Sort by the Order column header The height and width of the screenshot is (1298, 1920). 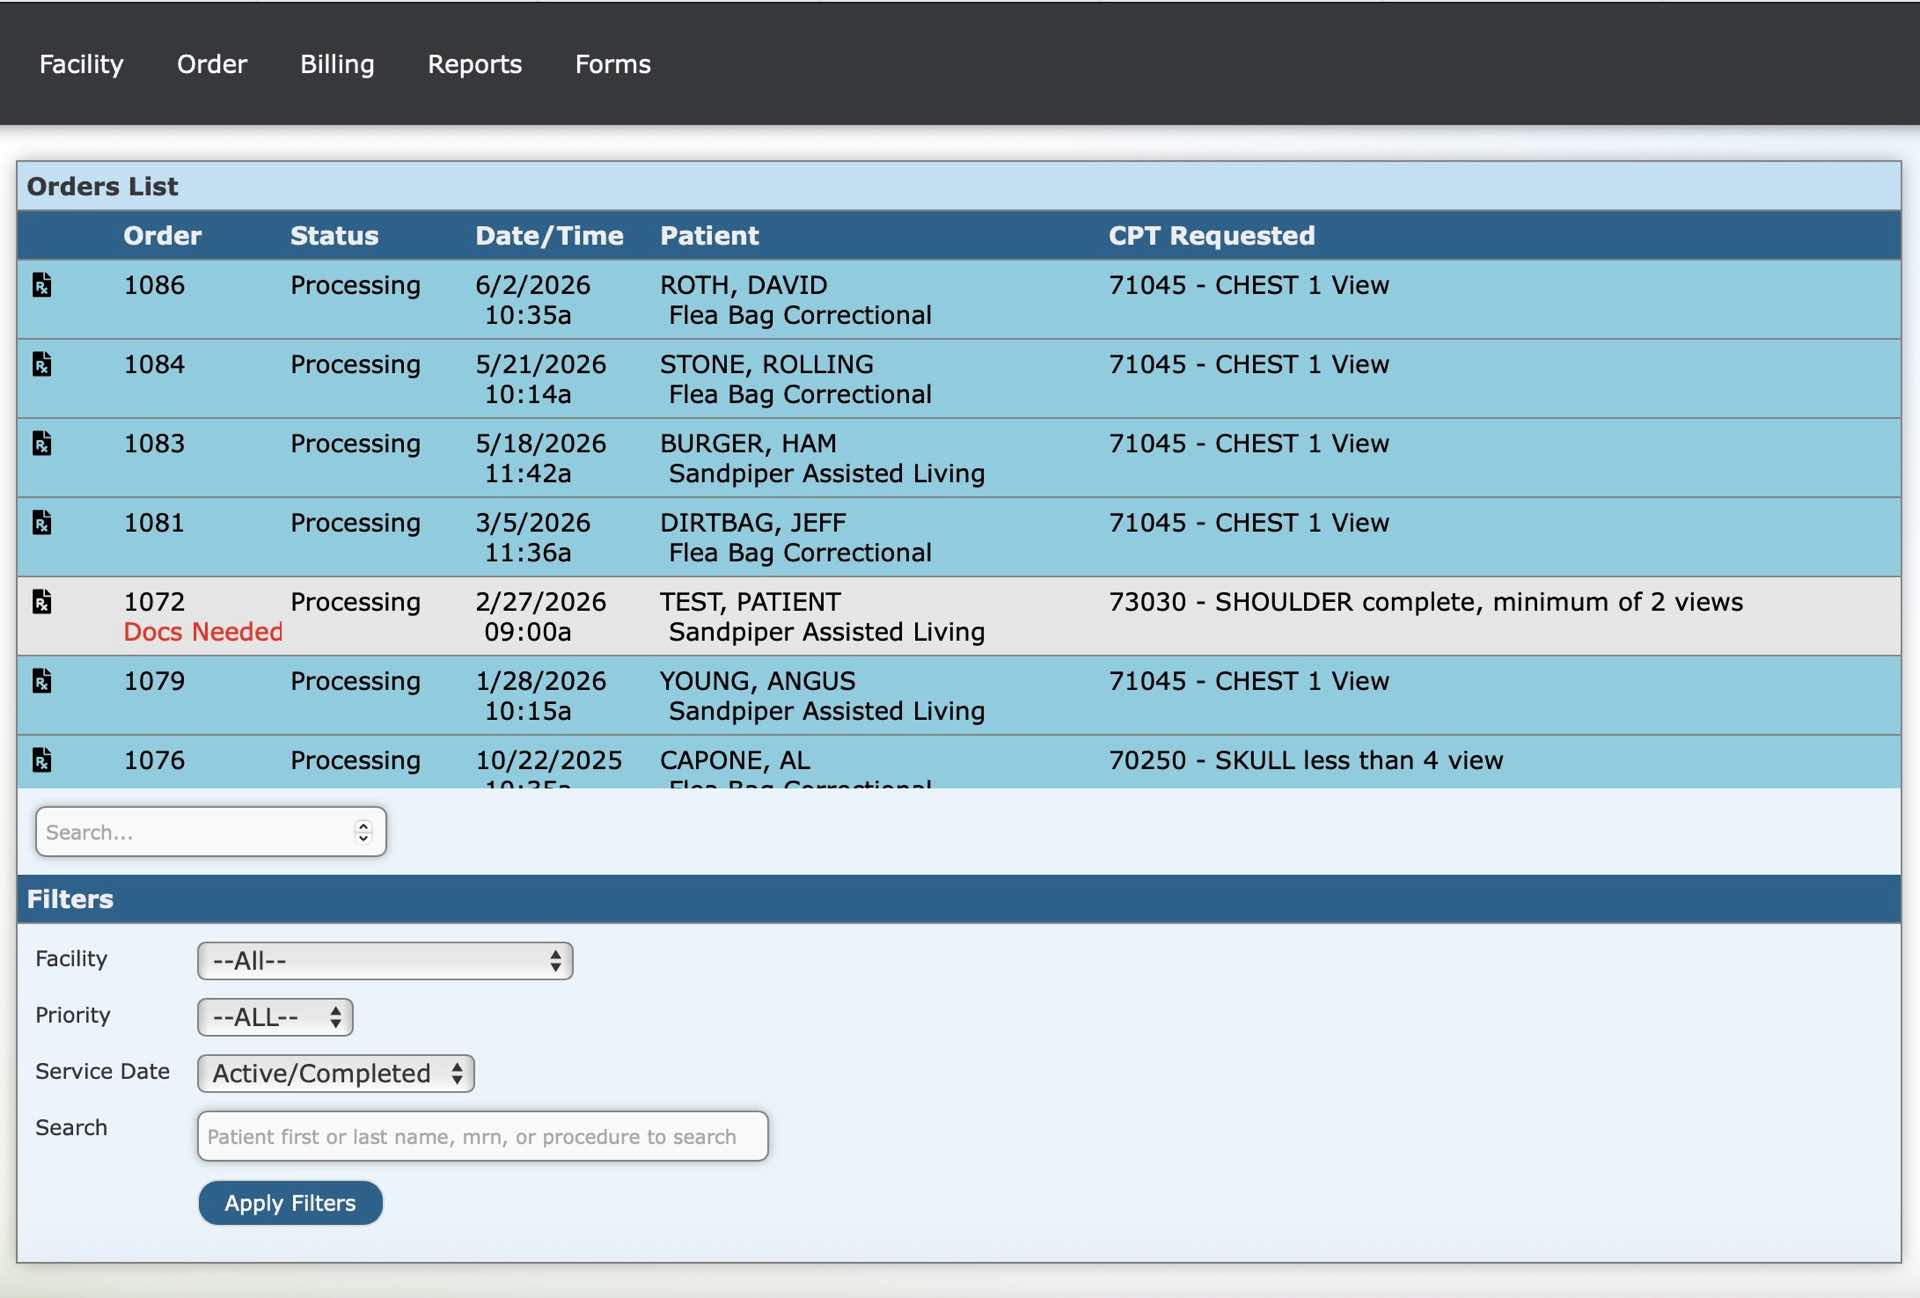point(162,236)
